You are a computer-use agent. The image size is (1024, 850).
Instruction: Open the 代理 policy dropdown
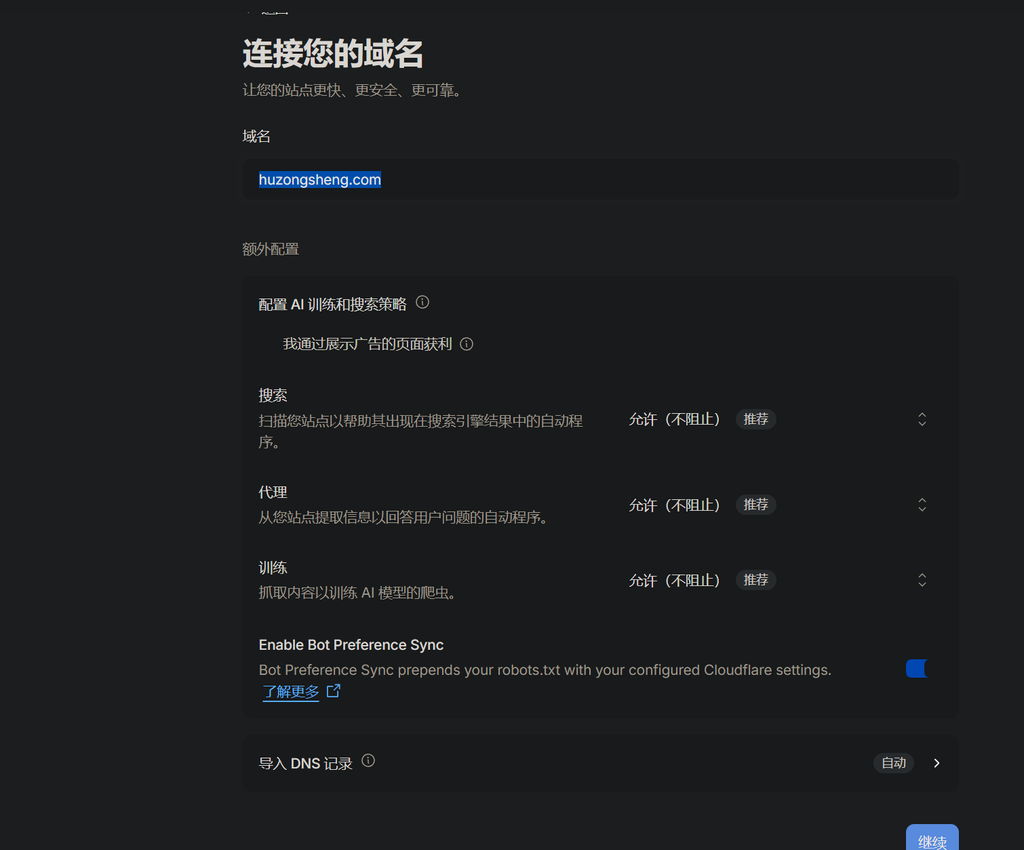pyautogui.click(x=777, y=505)
